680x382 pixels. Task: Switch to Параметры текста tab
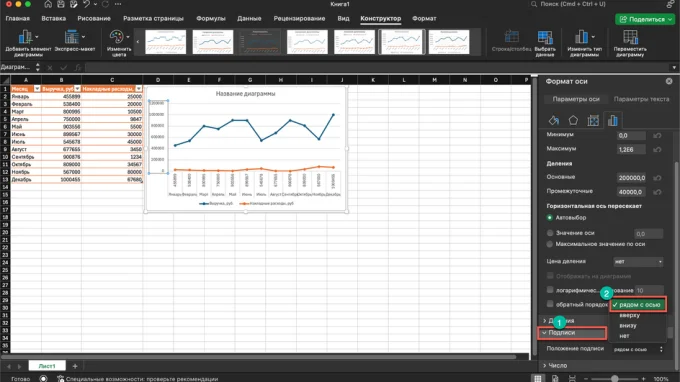[641, 99]
